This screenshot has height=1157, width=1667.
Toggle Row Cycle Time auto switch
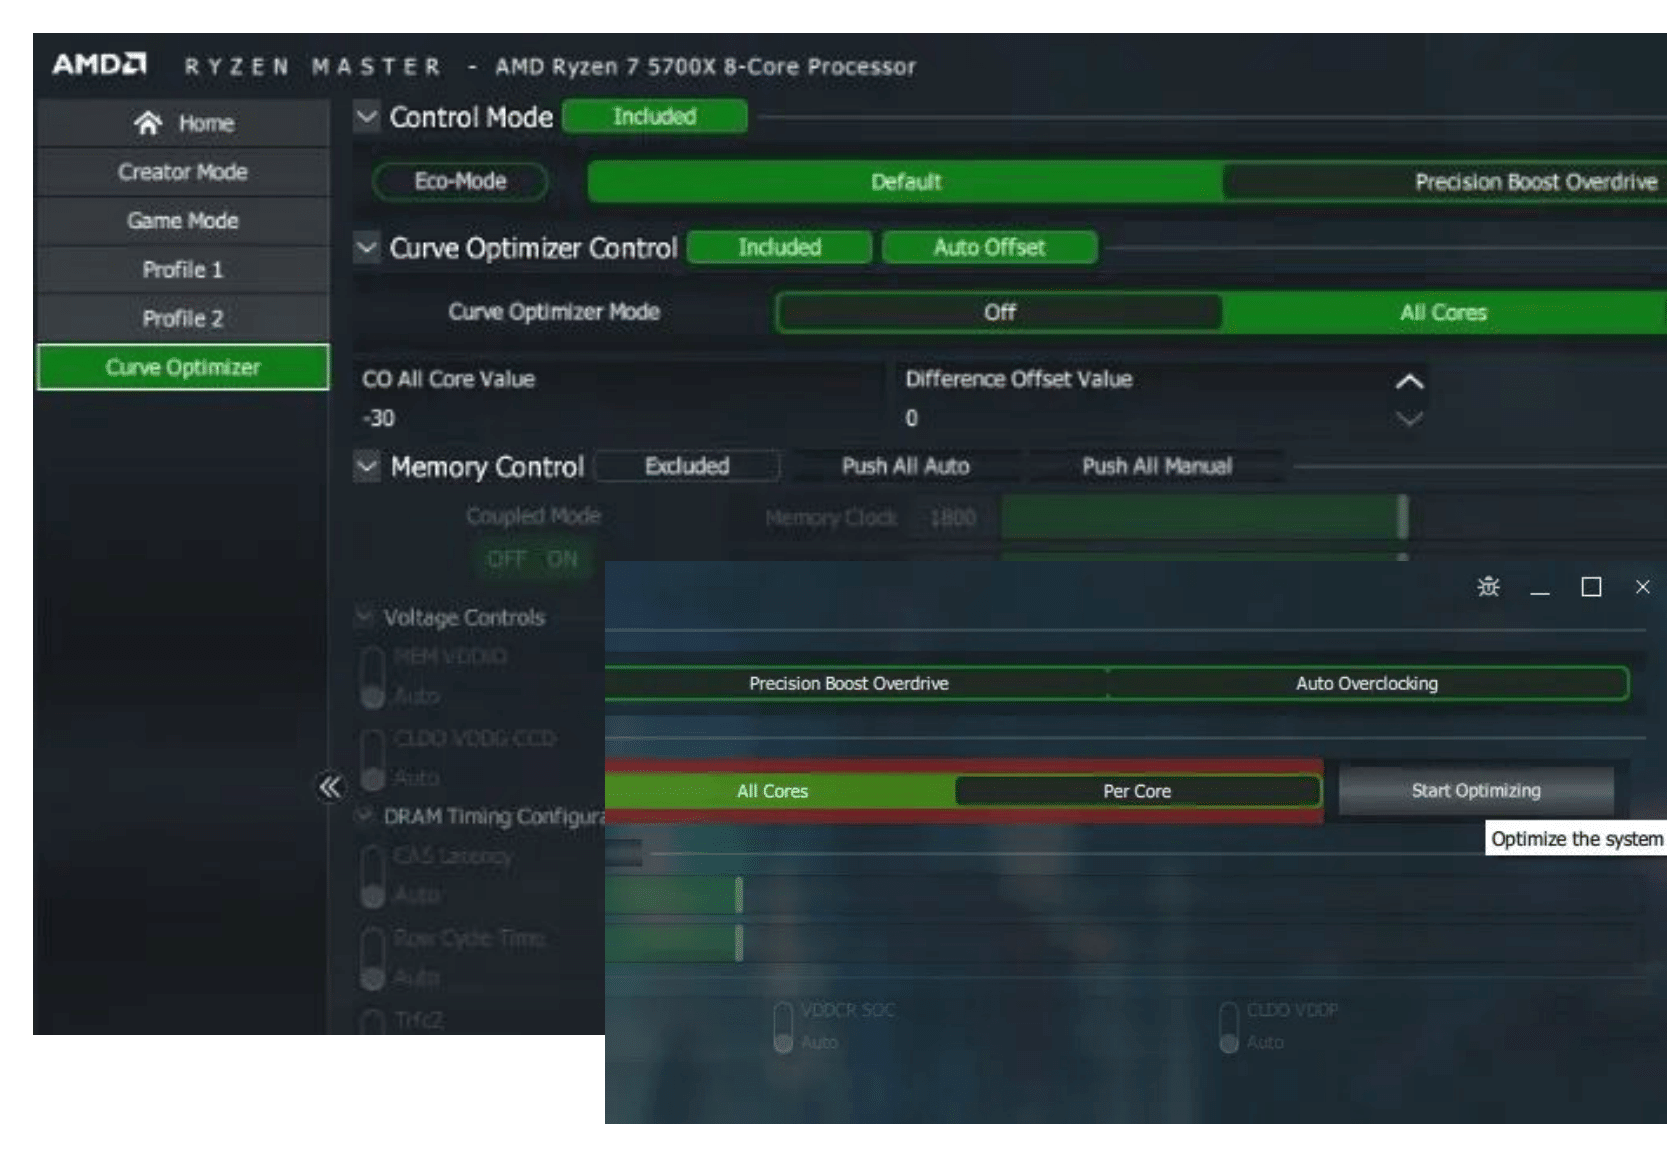tap(373, 958)
